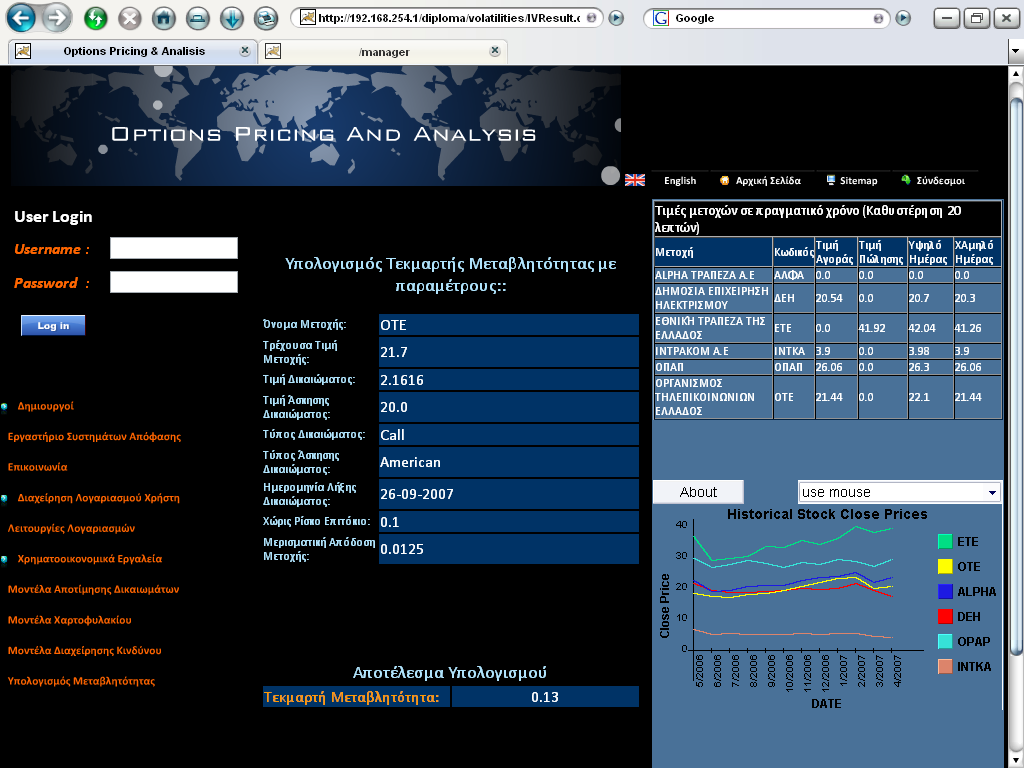Open the Επικοινωνία contact link

(37, 467)
